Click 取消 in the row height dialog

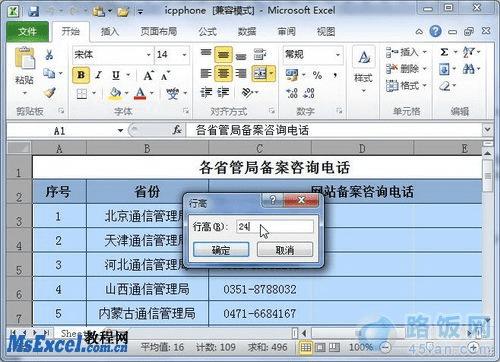pyautogui.click(x=285, y=250)
